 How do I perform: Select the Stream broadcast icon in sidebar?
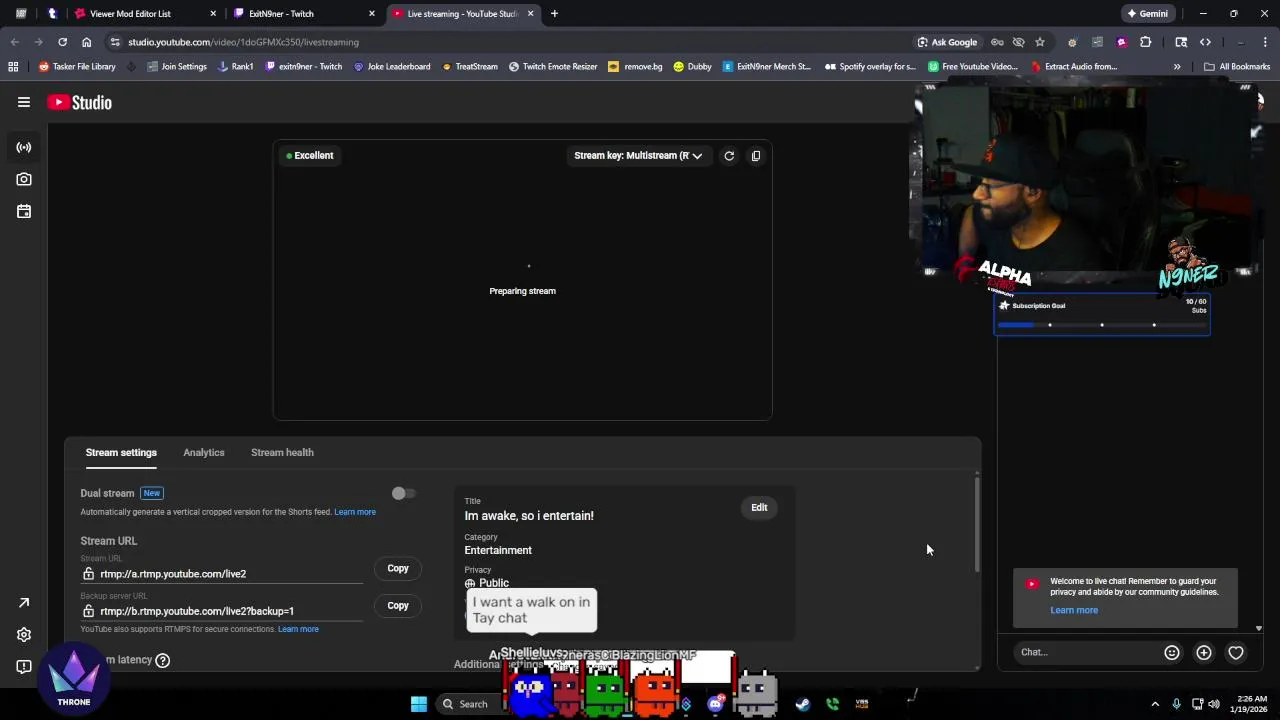coord(24,147)
